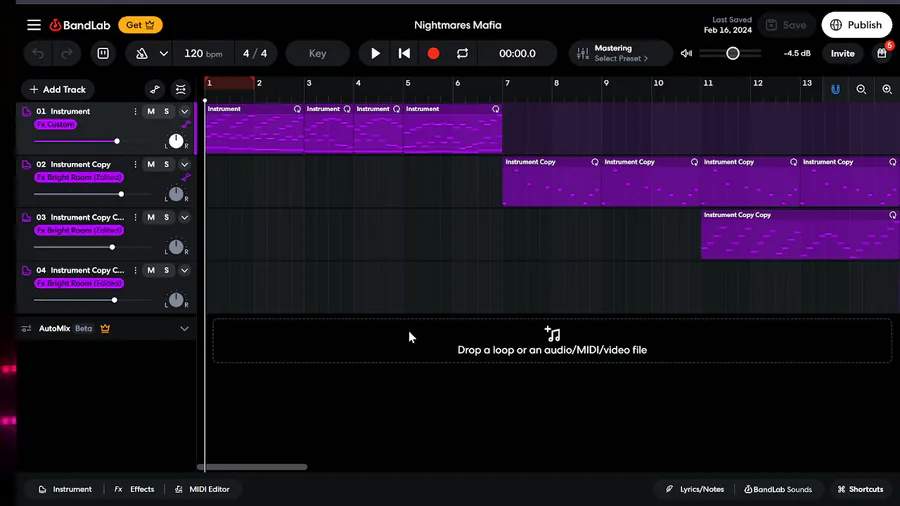Click the Get membership button
Image resolution: width=900 pixels, height=506 pixels.
[140, 25]
